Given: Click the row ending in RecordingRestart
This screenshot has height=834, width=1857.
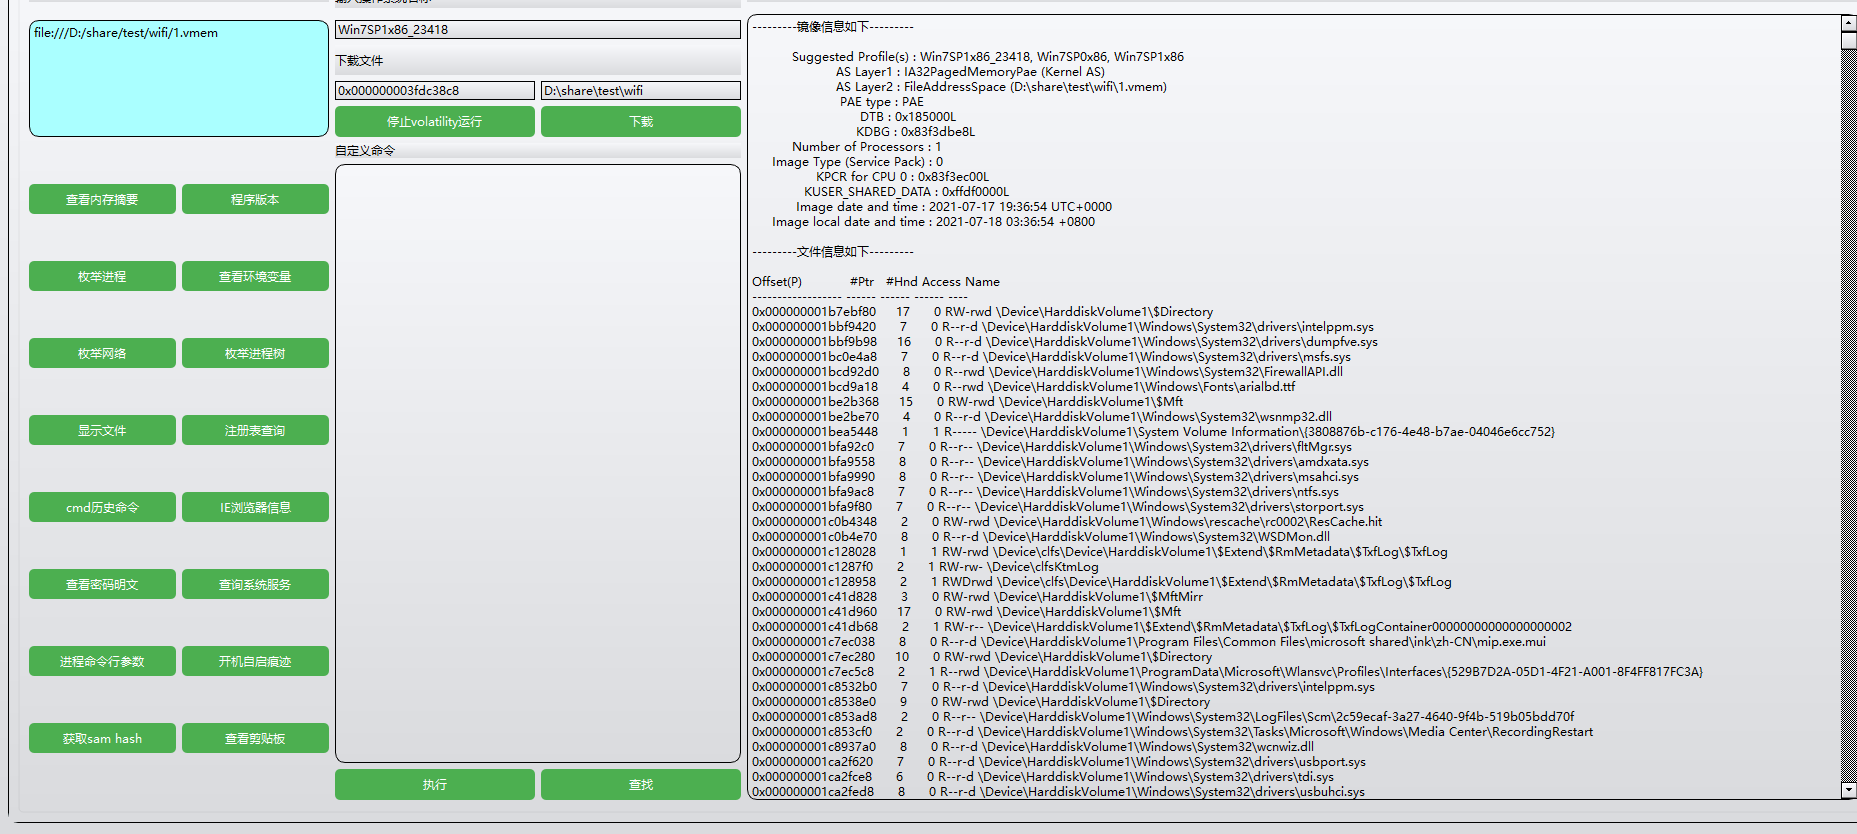Looking at the screenshot, I should (1173, 732).
